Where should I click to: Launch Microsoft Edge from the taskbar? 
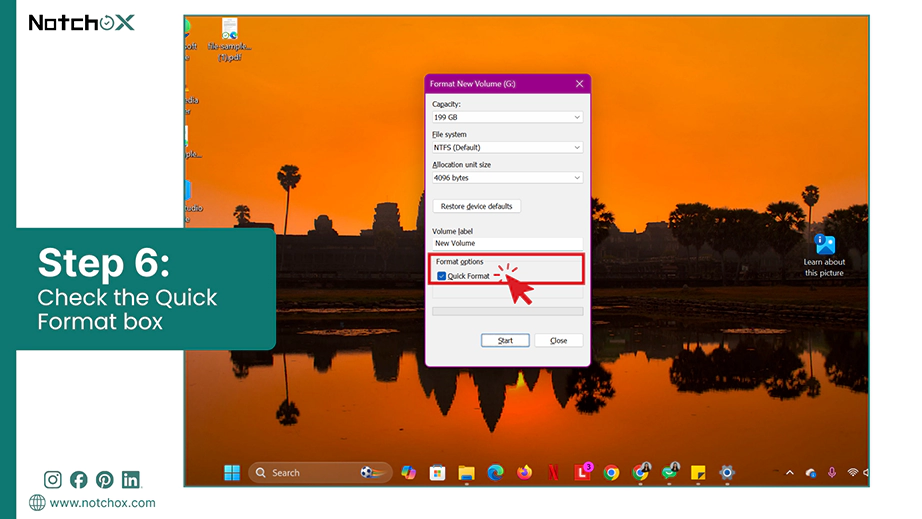click(495, 473)
